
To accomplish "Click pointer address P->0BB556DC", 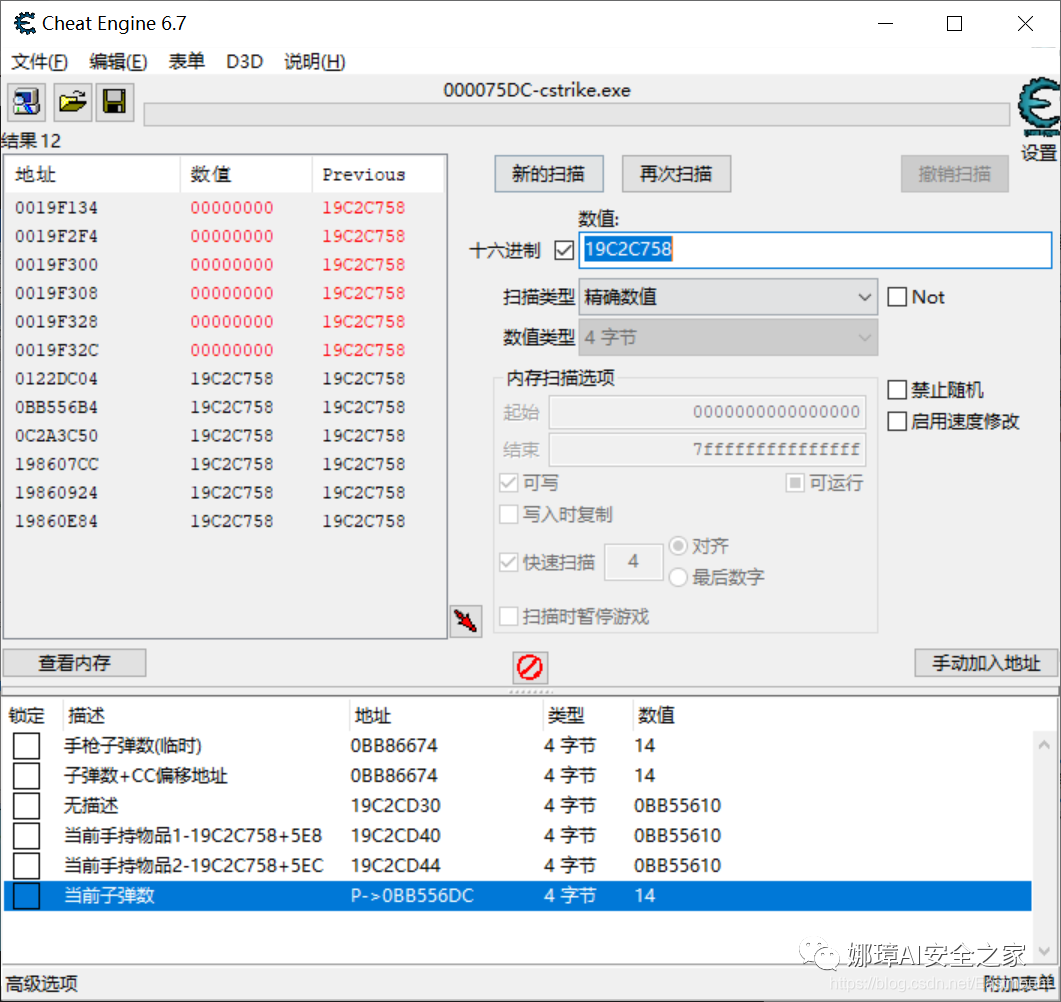I will coord(412,896).
